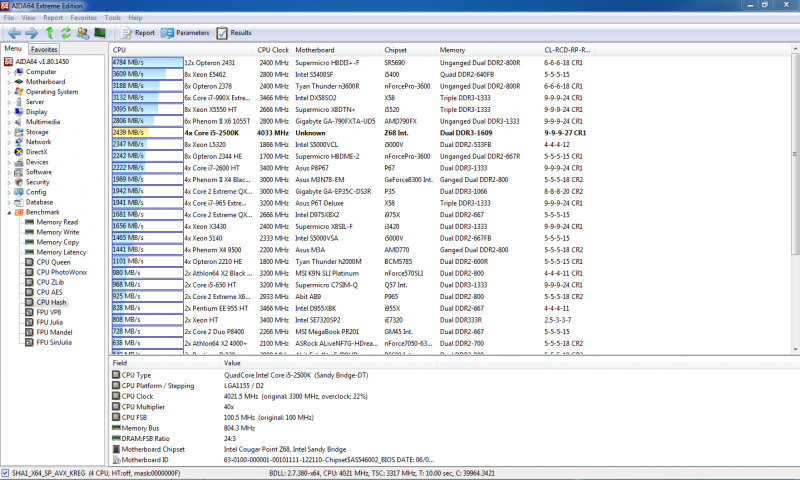Open the Report toolbar button
The width and height of the screenshot is (800, 480).
point(137,33)
